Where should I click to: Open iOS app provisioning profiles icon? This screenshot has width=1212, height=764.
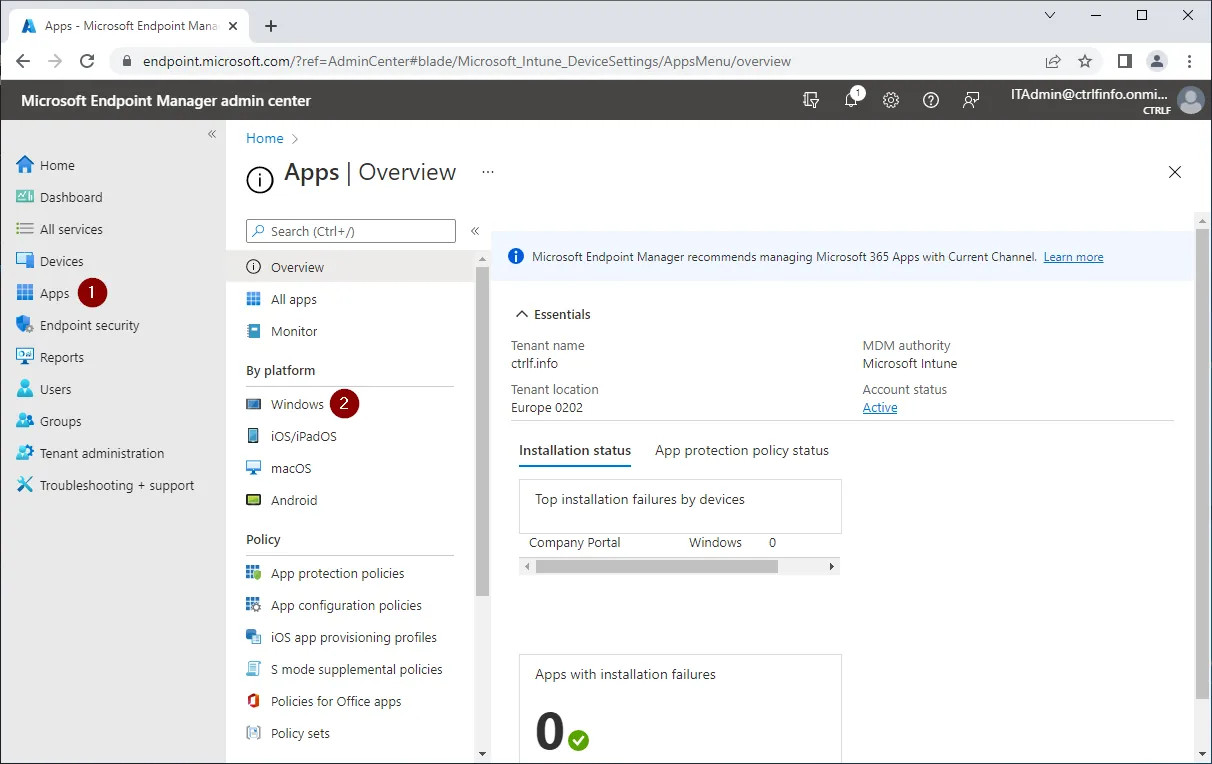coord(253,637)
